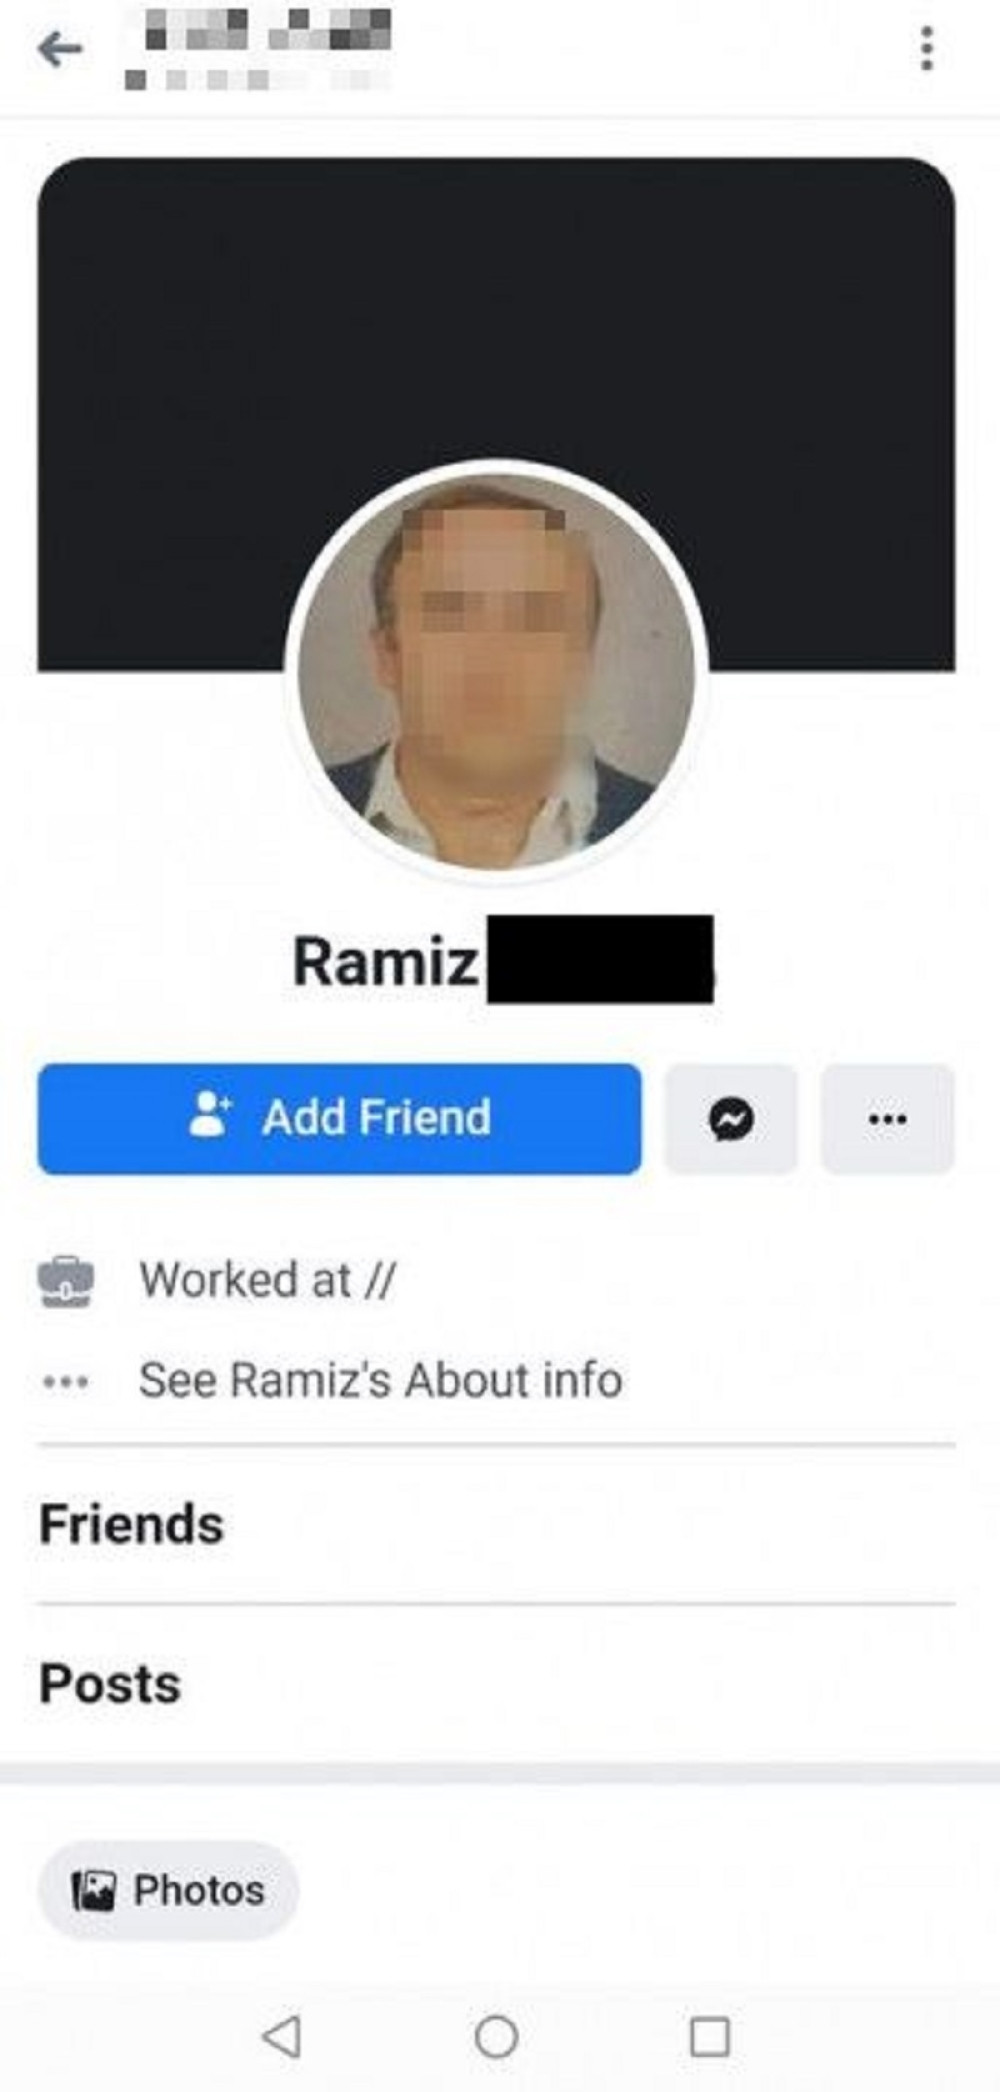The width and height of the screenshot is (1000, 2092).
Task: Click the photos icon in Photos chip
Action: tap(94, 1890)
